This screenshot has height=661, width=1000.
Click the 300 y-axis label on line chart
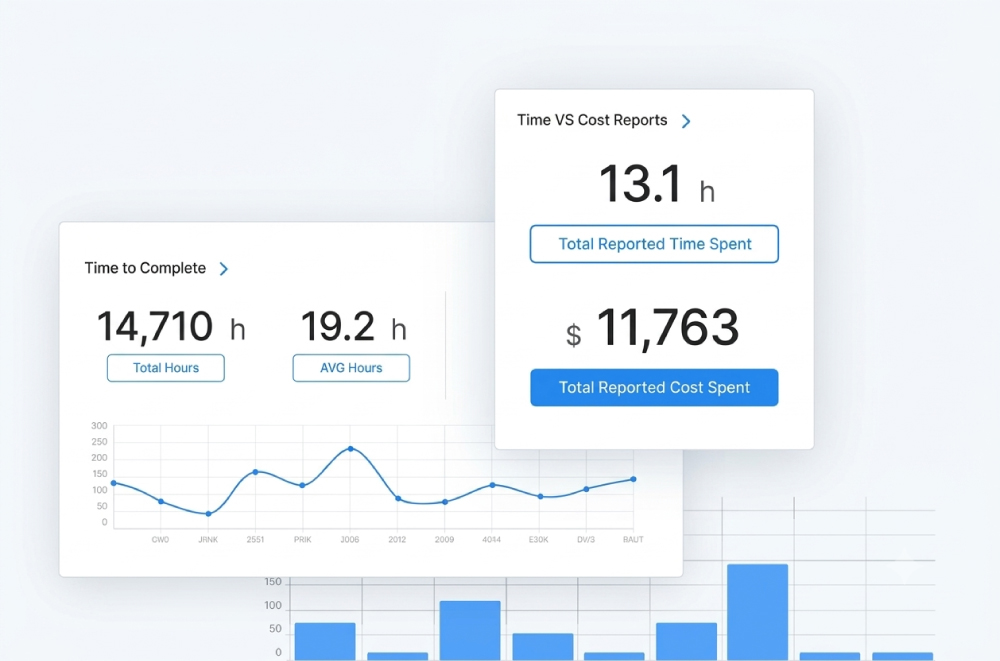(x=99, y=426)
